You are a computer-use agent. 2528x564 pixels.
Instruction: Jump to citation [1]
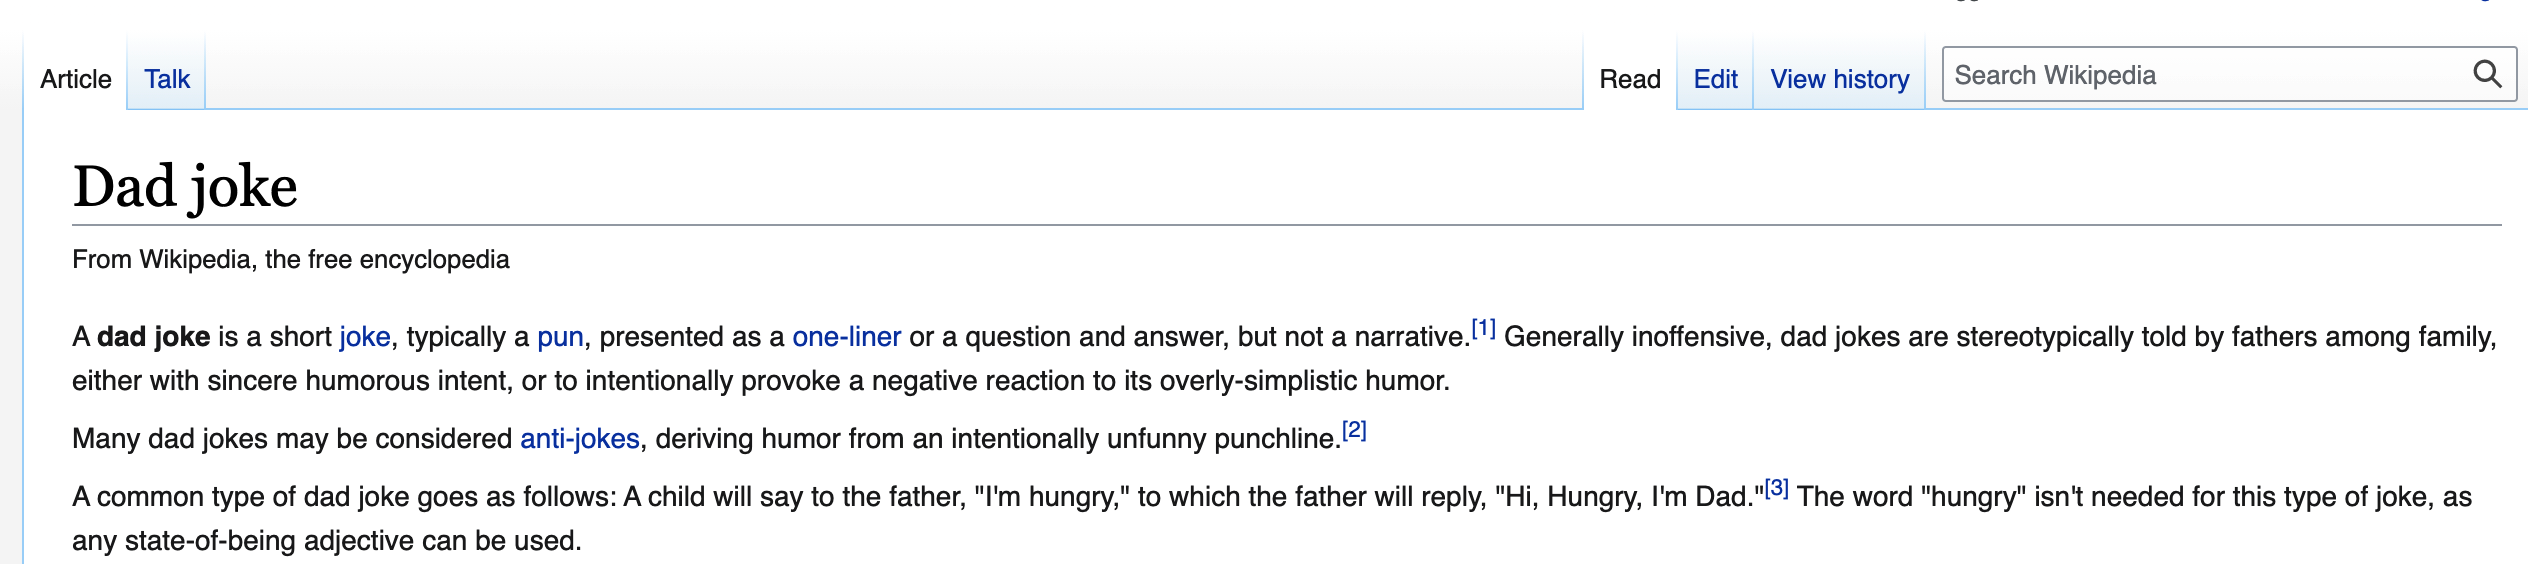tap(1483, 328)
